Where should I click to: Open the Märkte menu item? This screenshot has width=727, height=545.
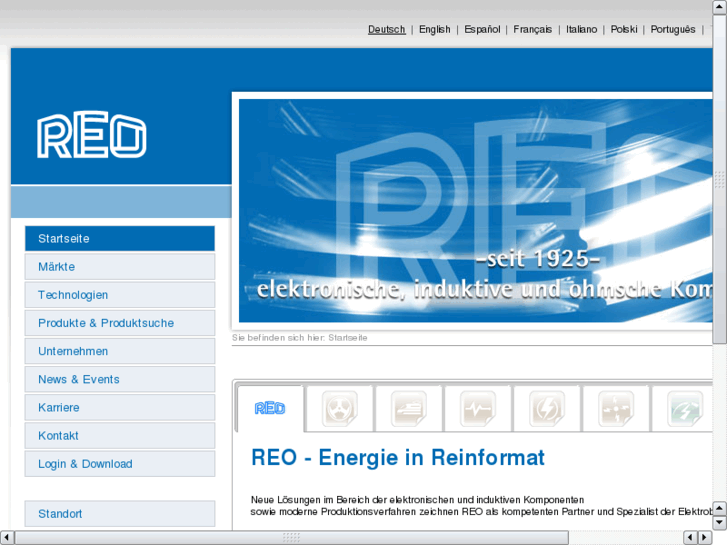click(120, 267)
